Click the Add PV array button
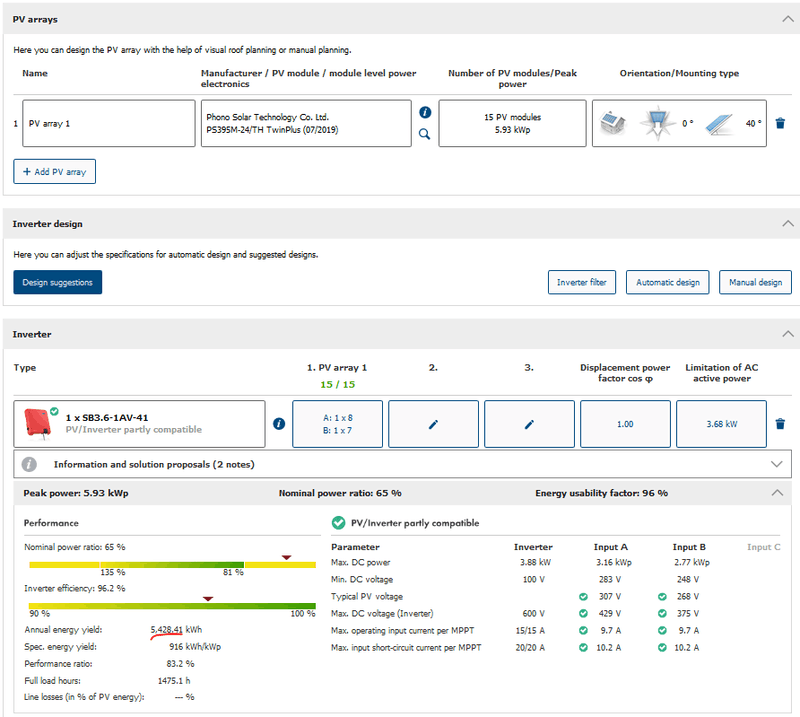Viewport: 800px width, 717px height. tap(54, 172)
